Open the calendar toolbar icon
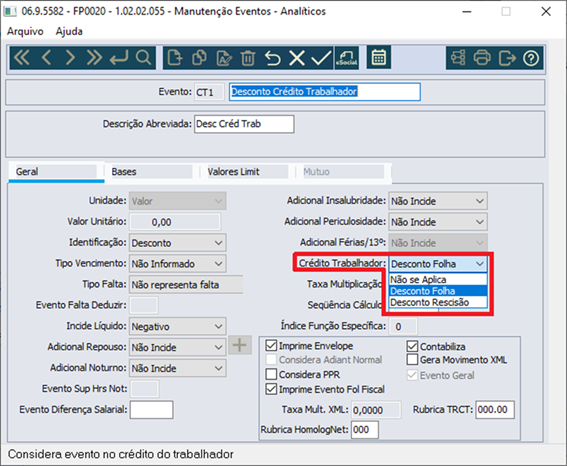Viewport: 567px width, 466px height. pyautogui.click(x=379, y=57)
